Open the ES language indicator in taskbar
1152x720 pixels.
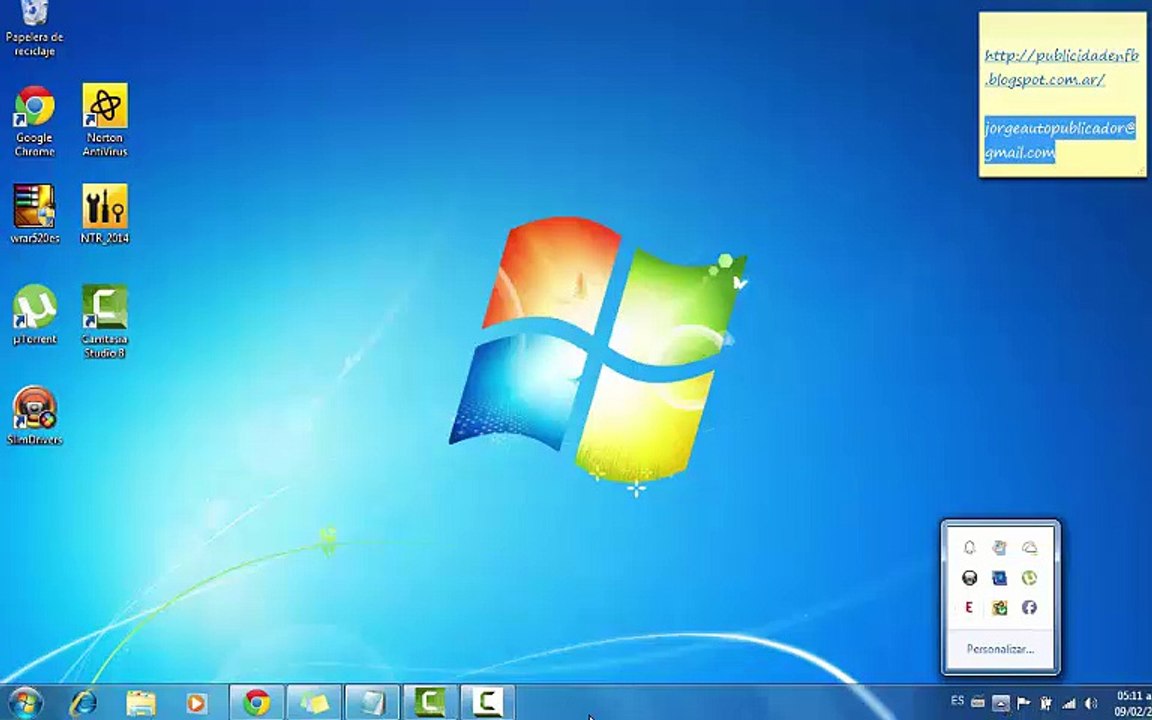(x=957, y=702)
